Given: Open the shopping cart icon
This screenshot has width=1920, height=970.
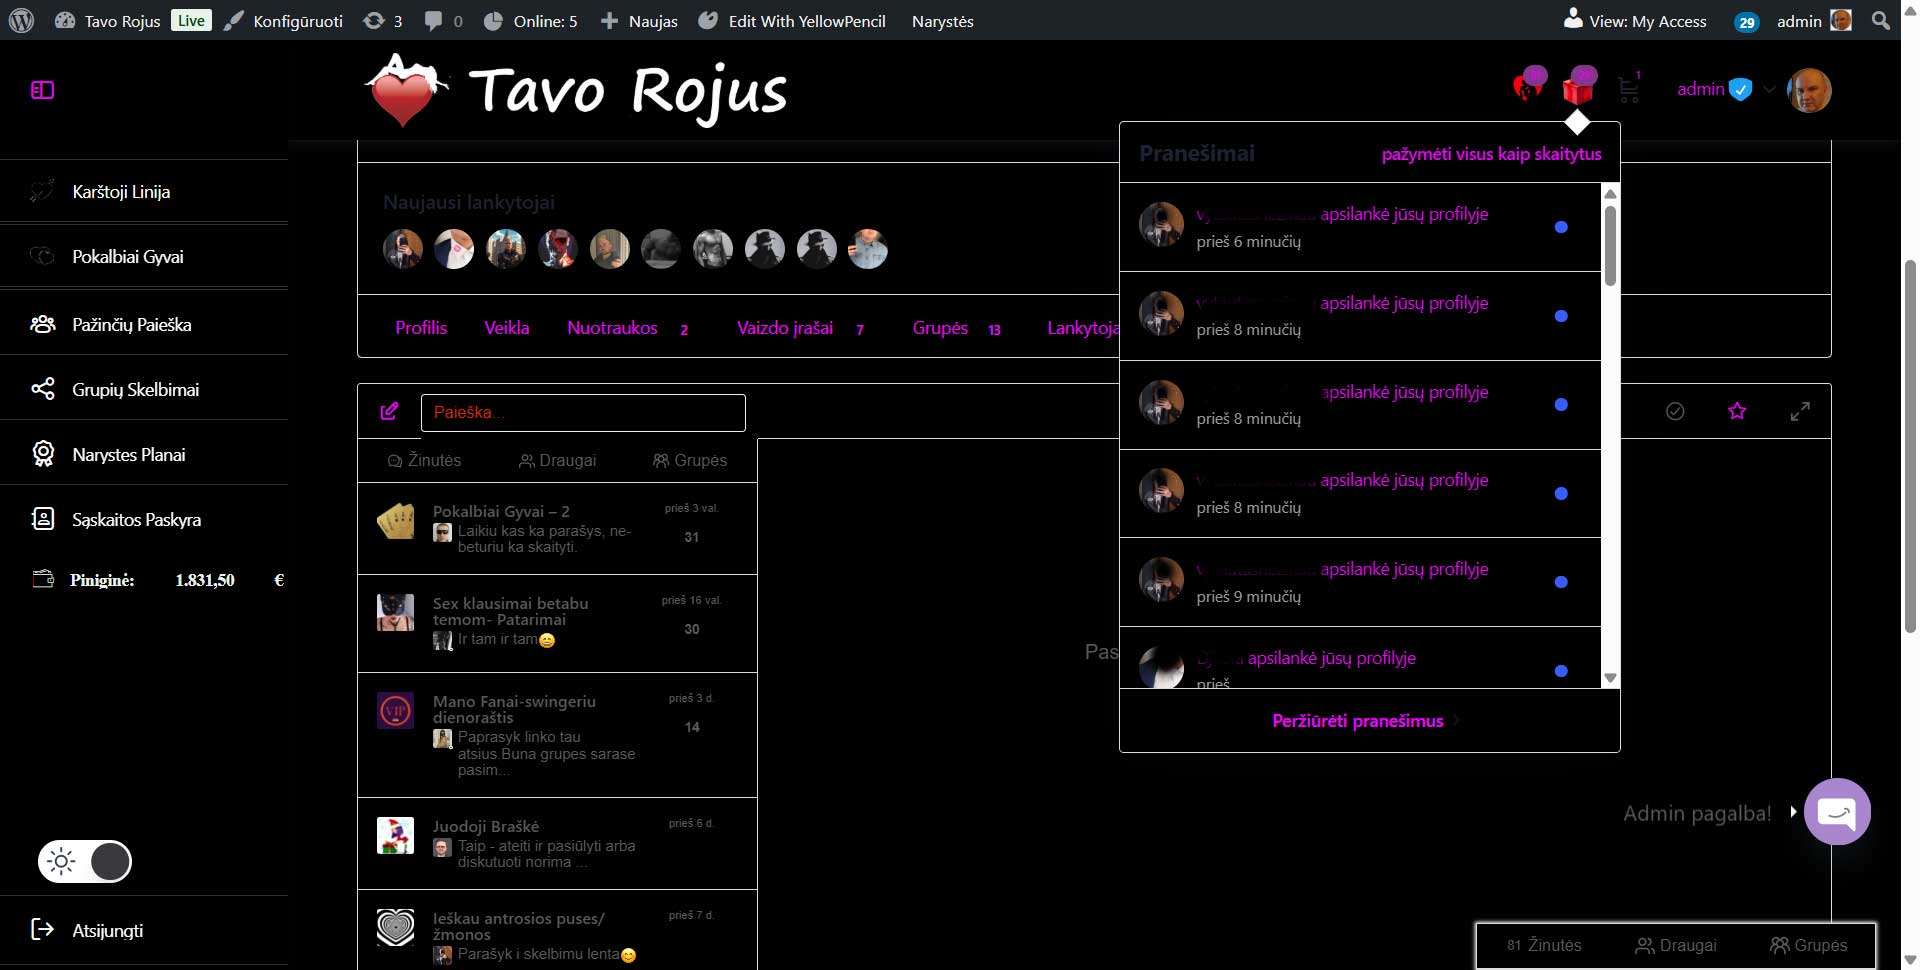Looking at the screenshot, I should (1628, 90).
